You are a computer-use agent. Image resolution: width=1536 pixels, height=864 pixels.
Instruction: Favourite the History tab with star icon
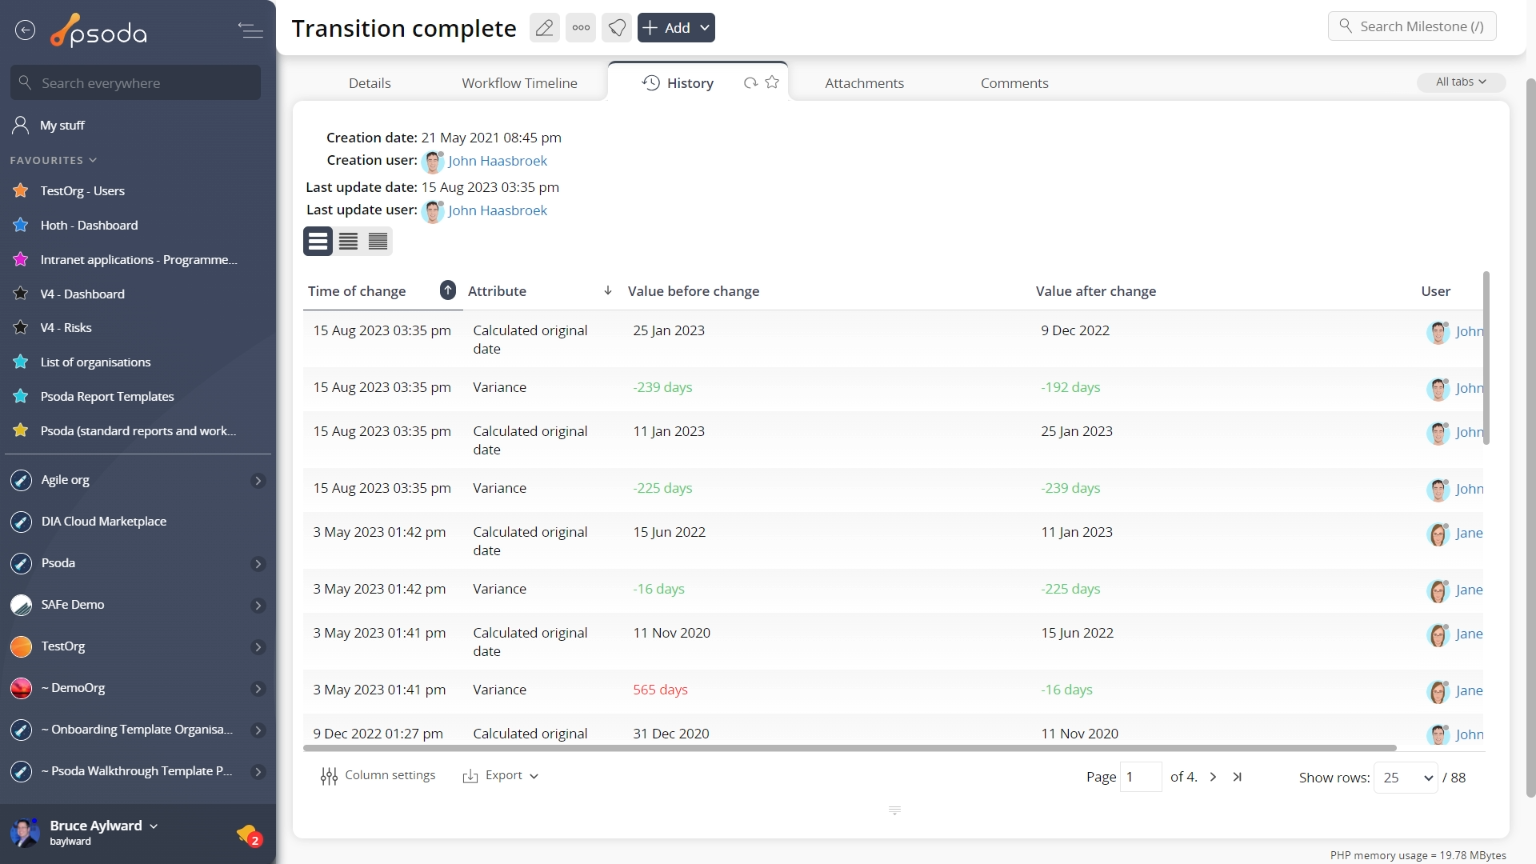coord(772,83)
